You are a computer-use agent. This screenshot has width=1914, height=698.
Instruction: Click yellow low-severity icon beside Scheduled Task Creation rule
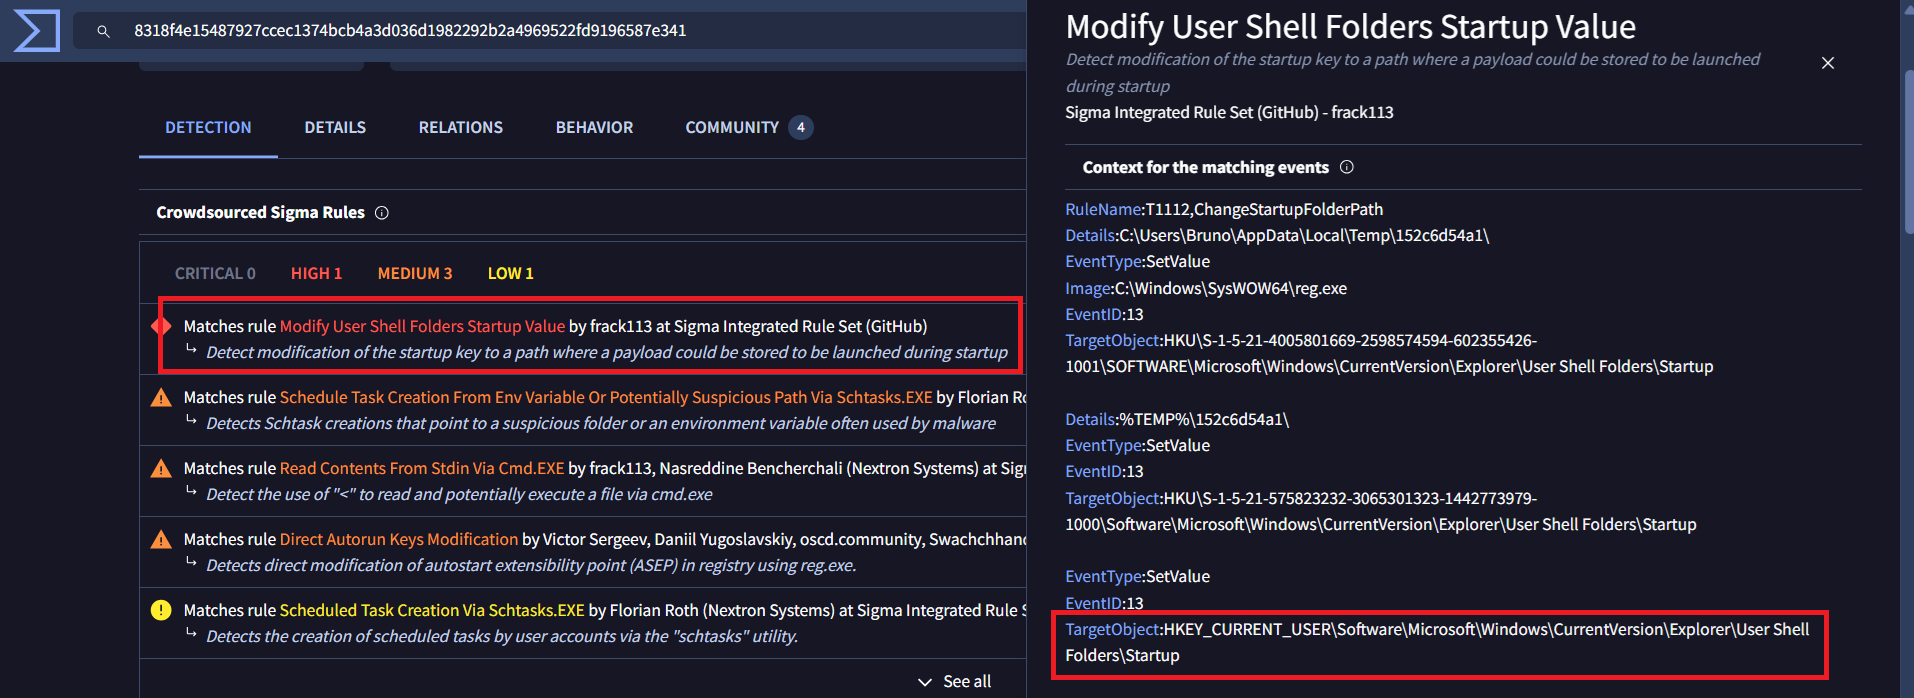161,610
